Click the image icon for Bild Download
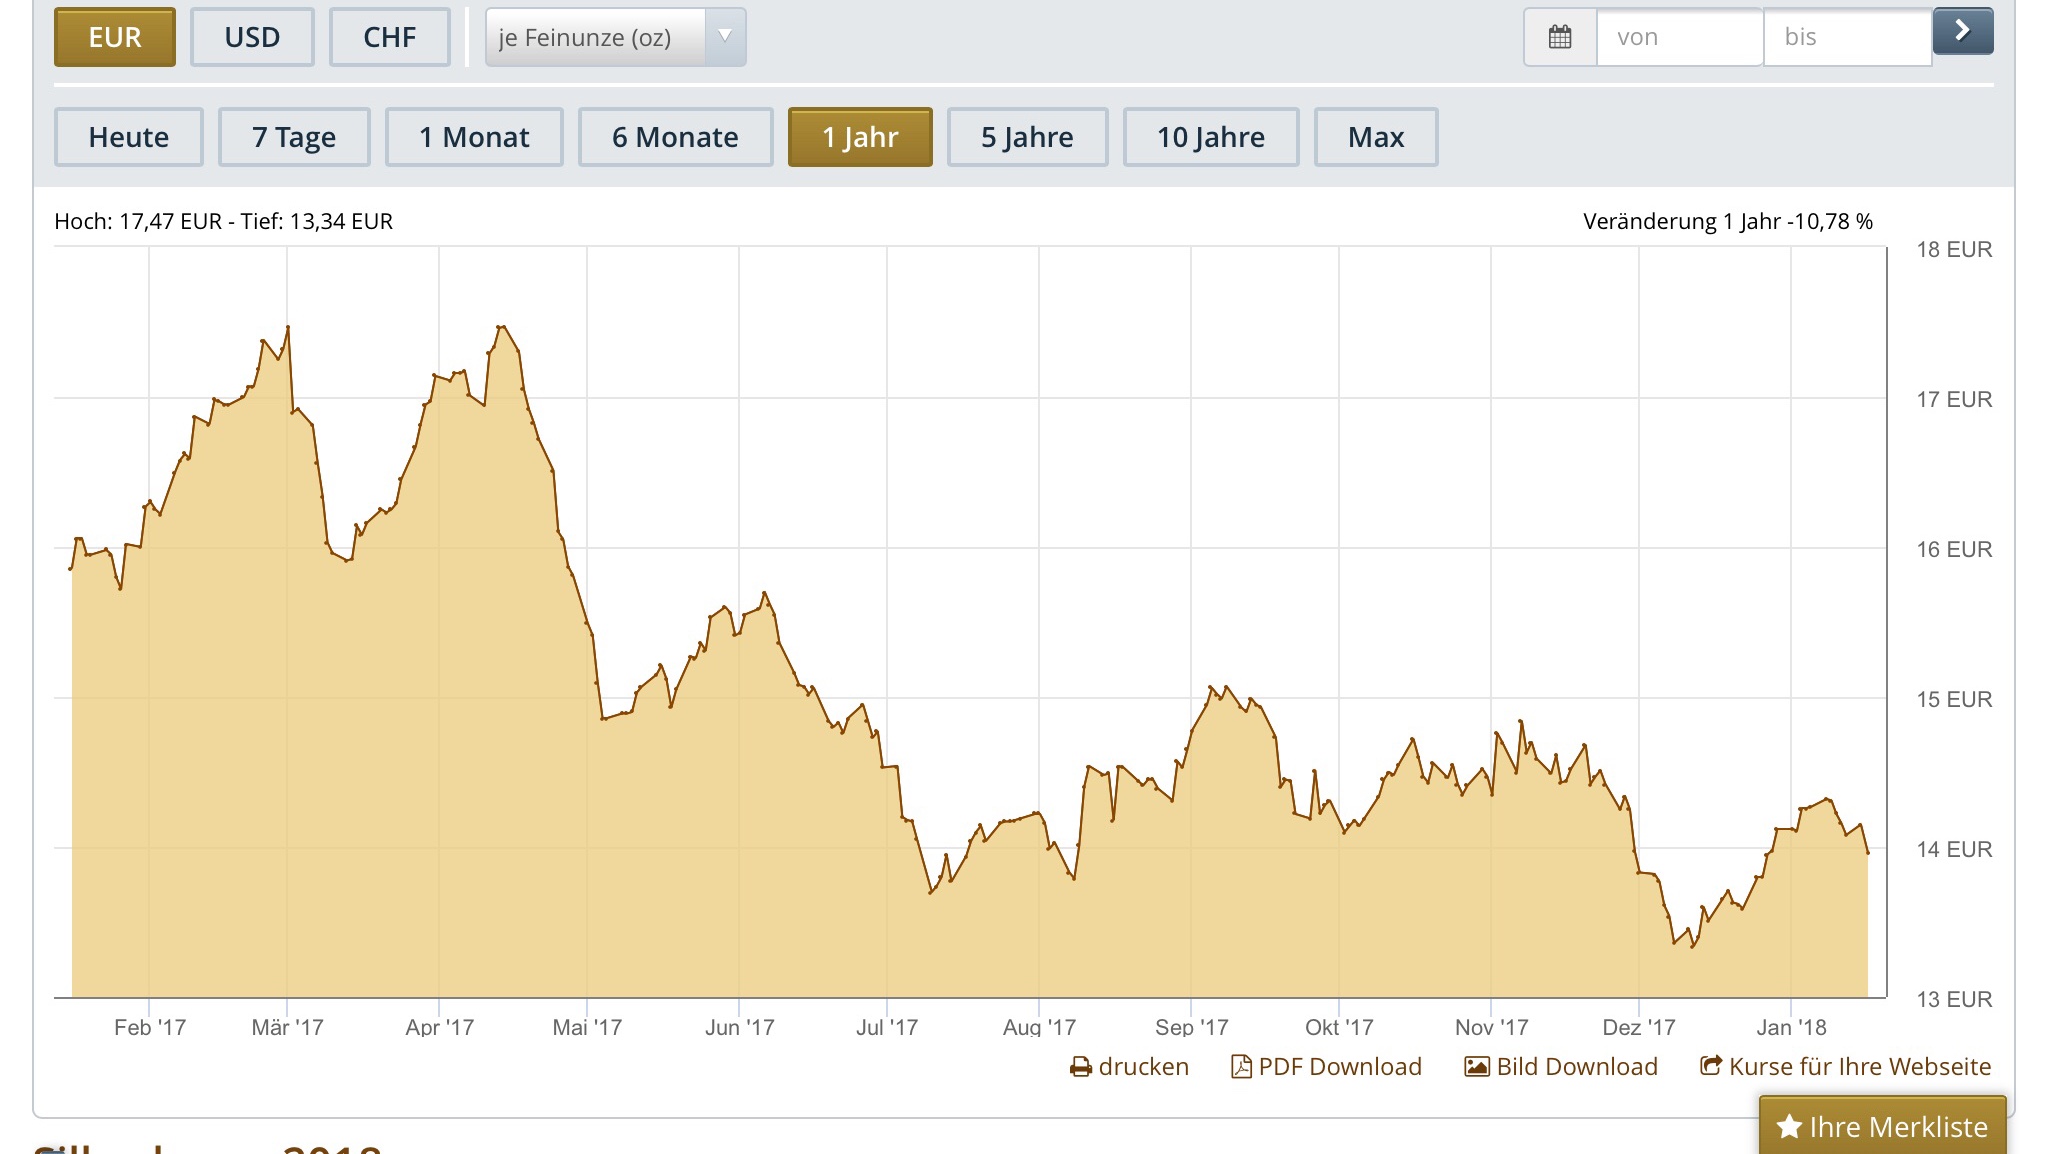The width and height of the screenshot is (2048, 1154). (x=1477, y=1067)
